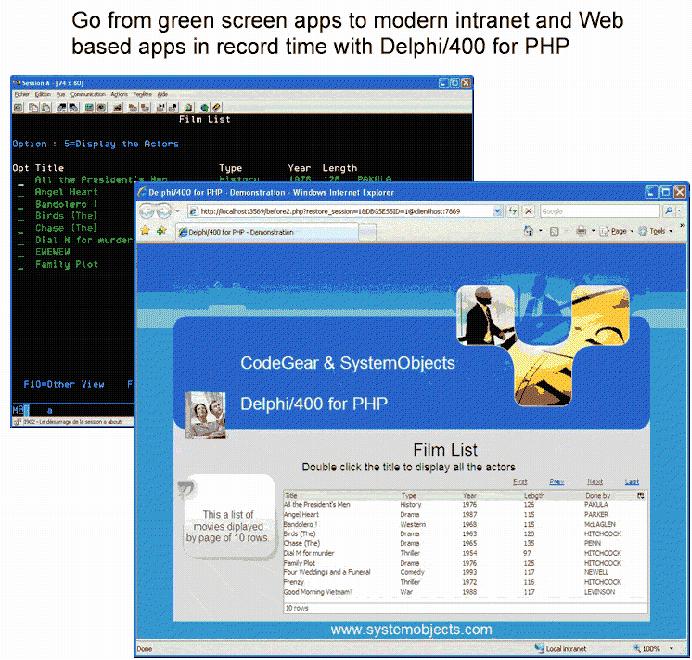Click the First link above the film table
The image size is (692, 660).
520,482
